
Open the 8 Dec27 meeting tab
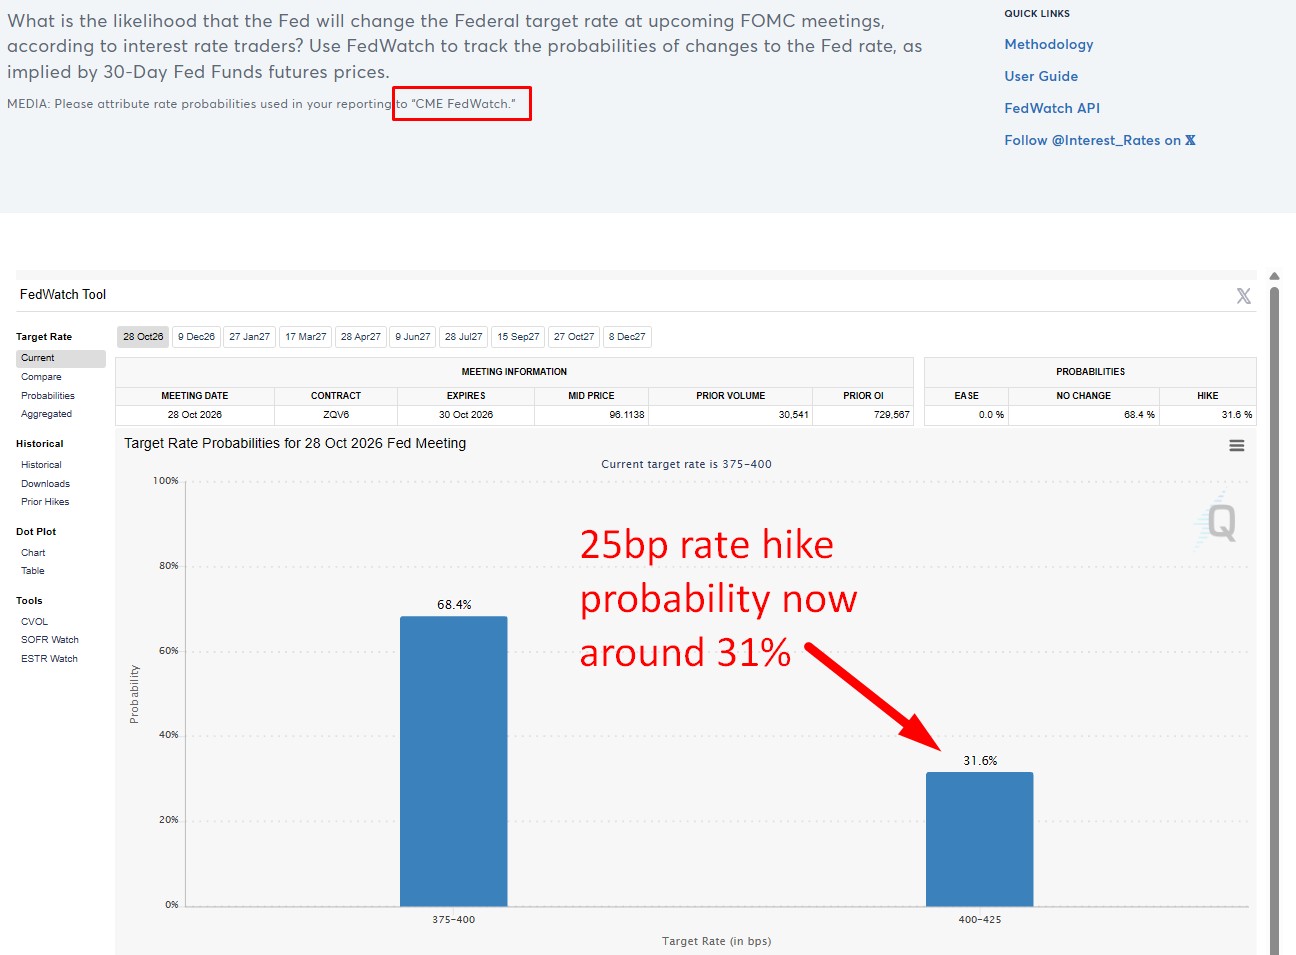[x=627, y=337]
